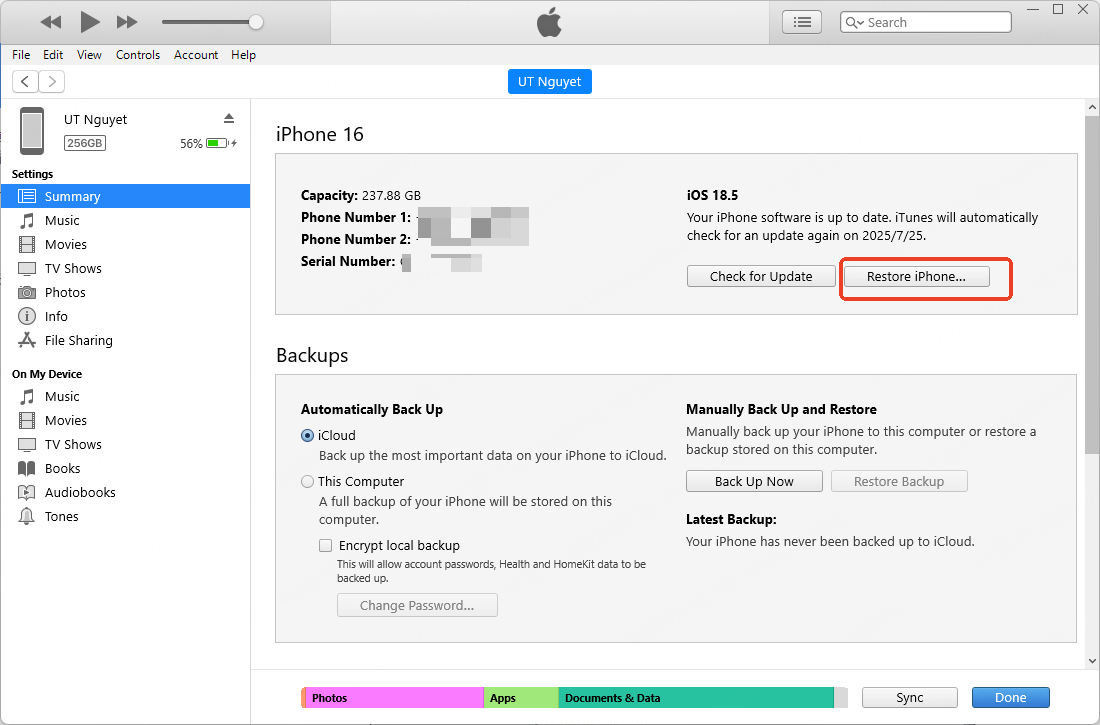This screenshot has width=1100, height=725.
Task: Enable Encrypt local backup checkbox
Action: (326, 545)
